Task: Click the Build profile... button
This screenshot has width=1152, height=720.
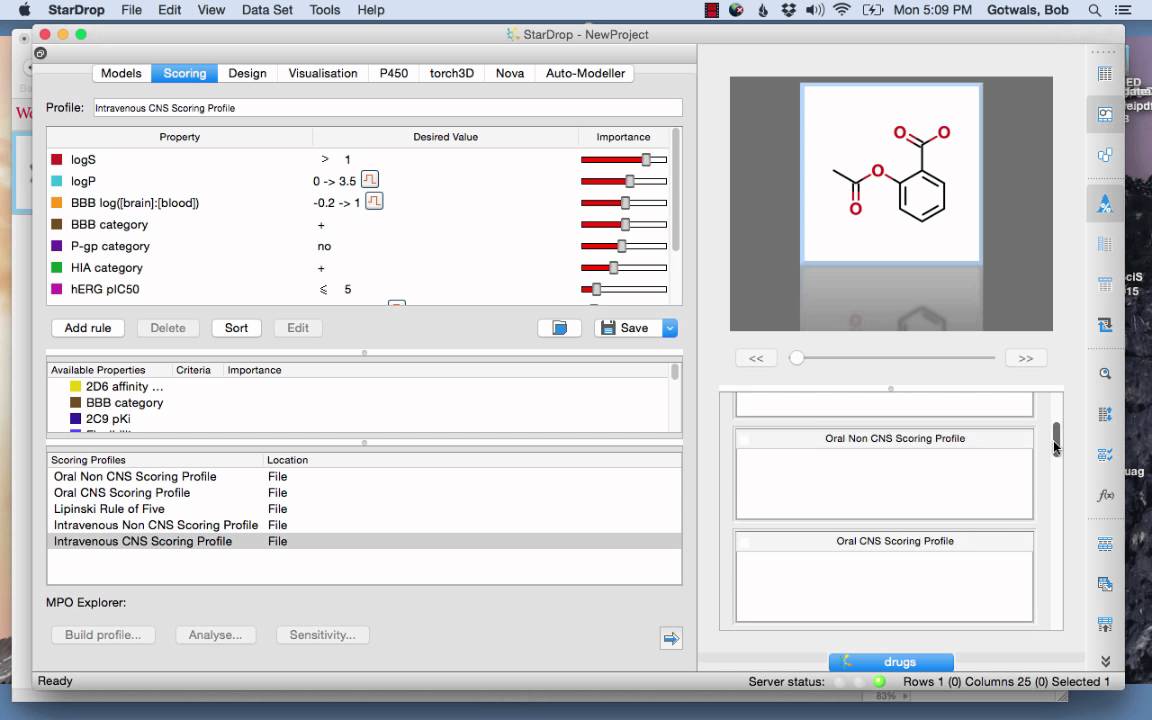Action: (x=103, y=635)
